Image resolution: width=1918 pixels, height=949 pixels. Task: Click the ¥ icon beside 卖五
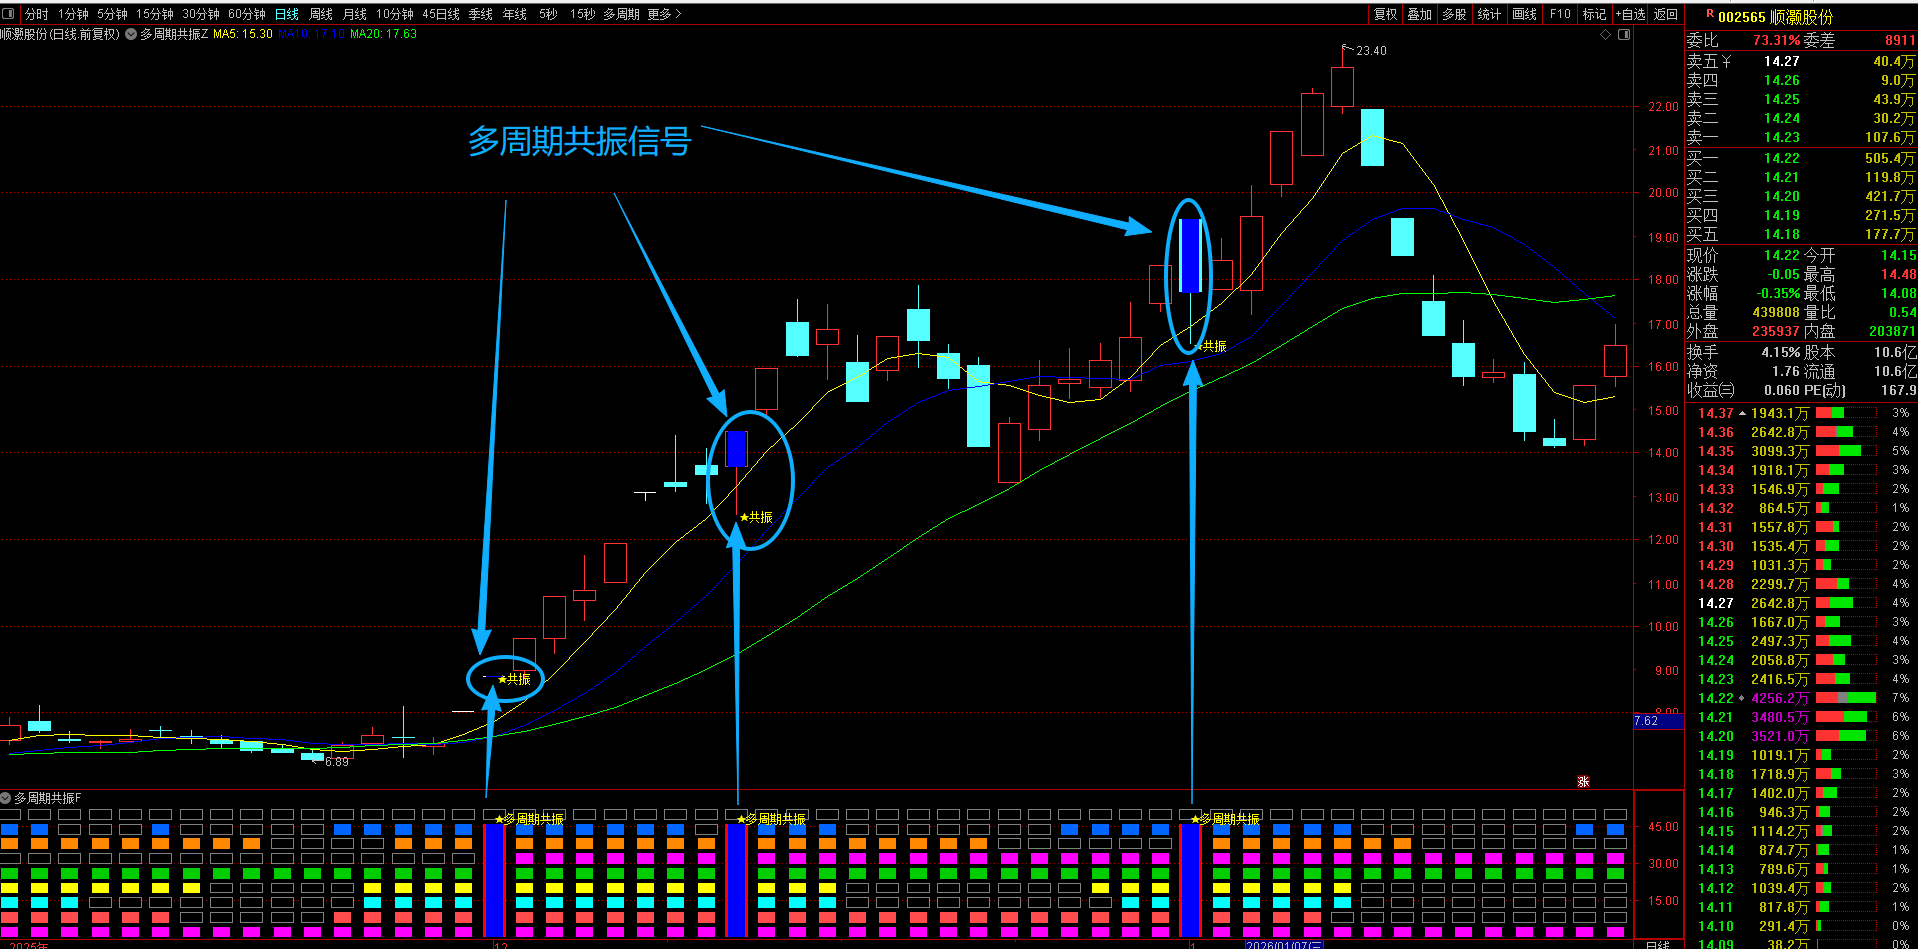[1726, 62]
